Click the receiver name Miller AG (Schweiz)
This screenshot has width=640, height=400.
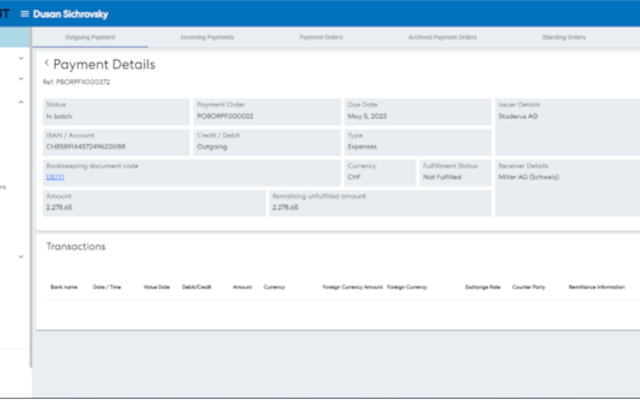[x=529, y=177]
